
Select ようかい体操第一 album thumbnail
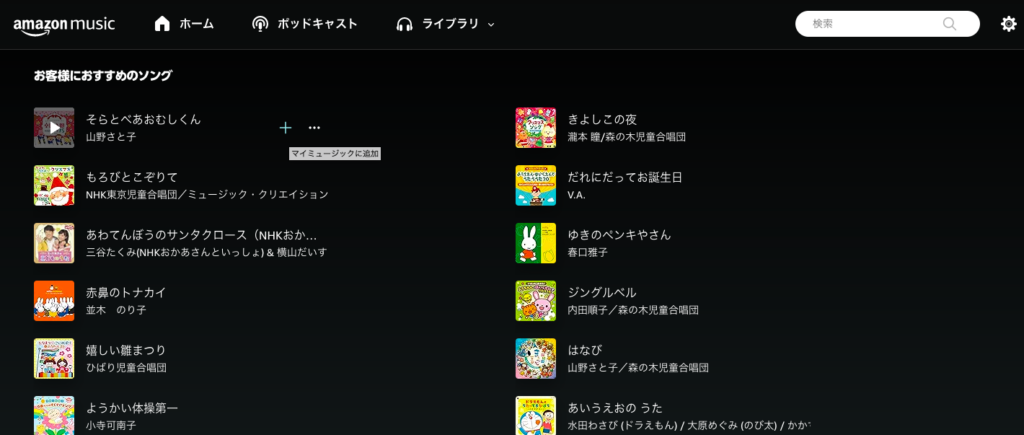click(x=54, y=415)
